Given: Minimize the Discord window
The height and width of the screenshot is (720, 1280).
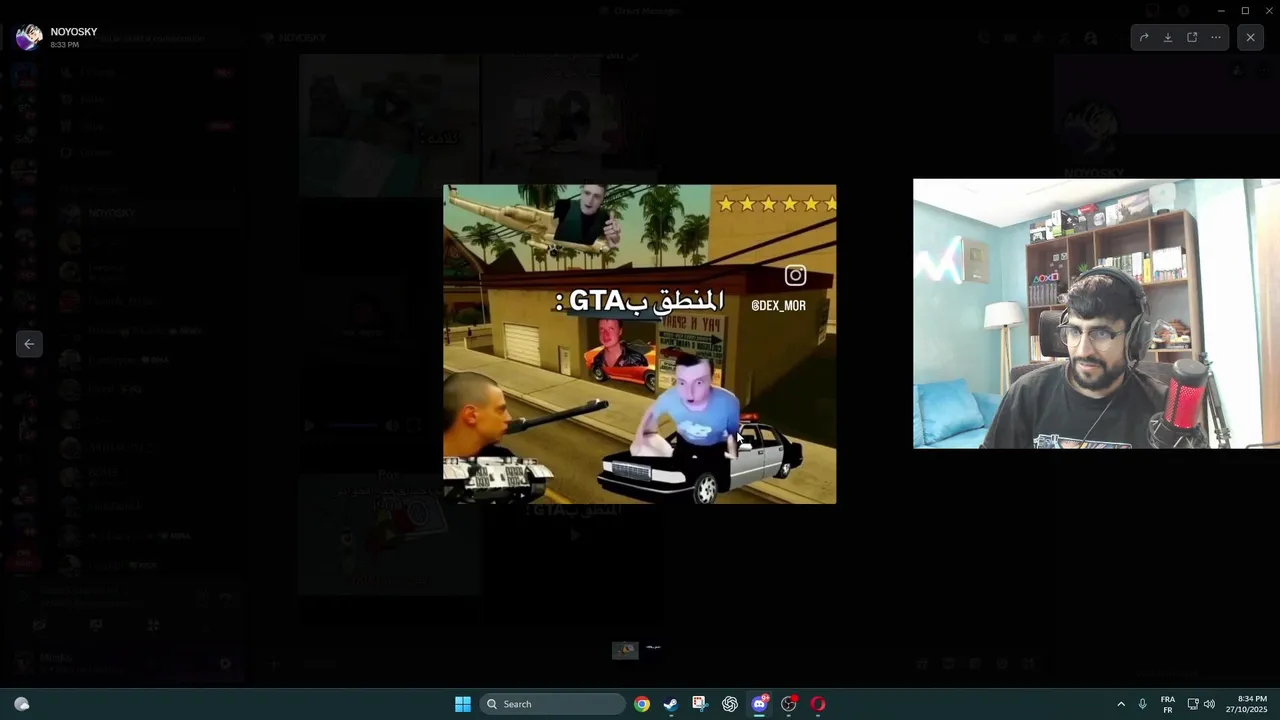Looking at the screenshot, I should tap(1221, 11).
